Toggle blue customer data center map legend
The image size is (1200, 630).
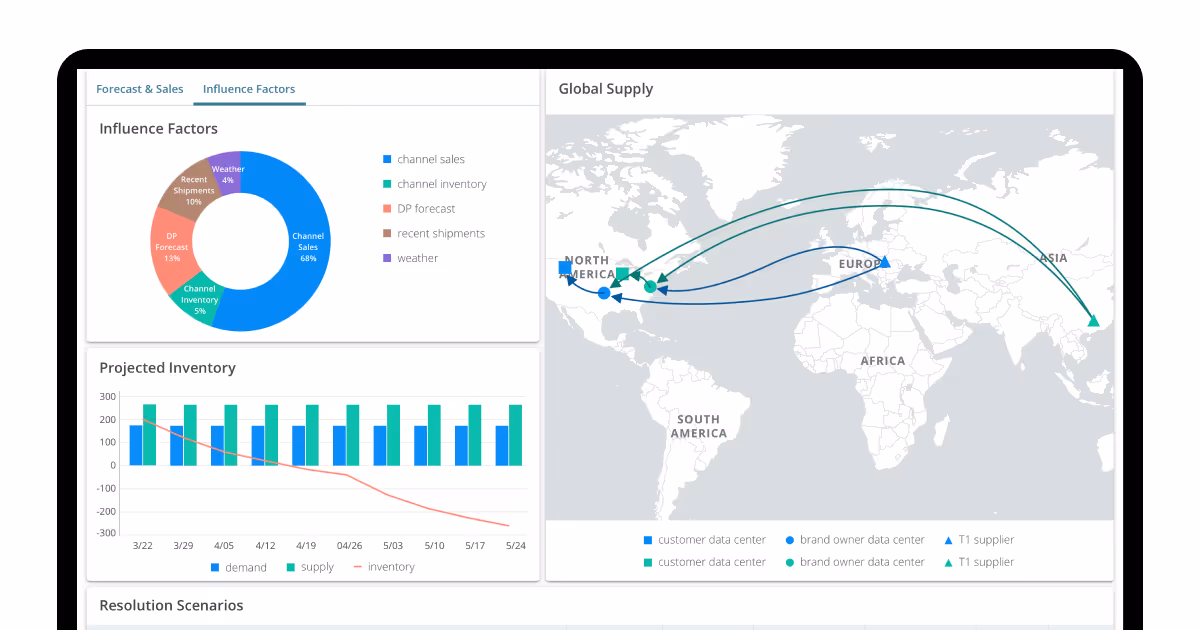[x=704, y=540]
